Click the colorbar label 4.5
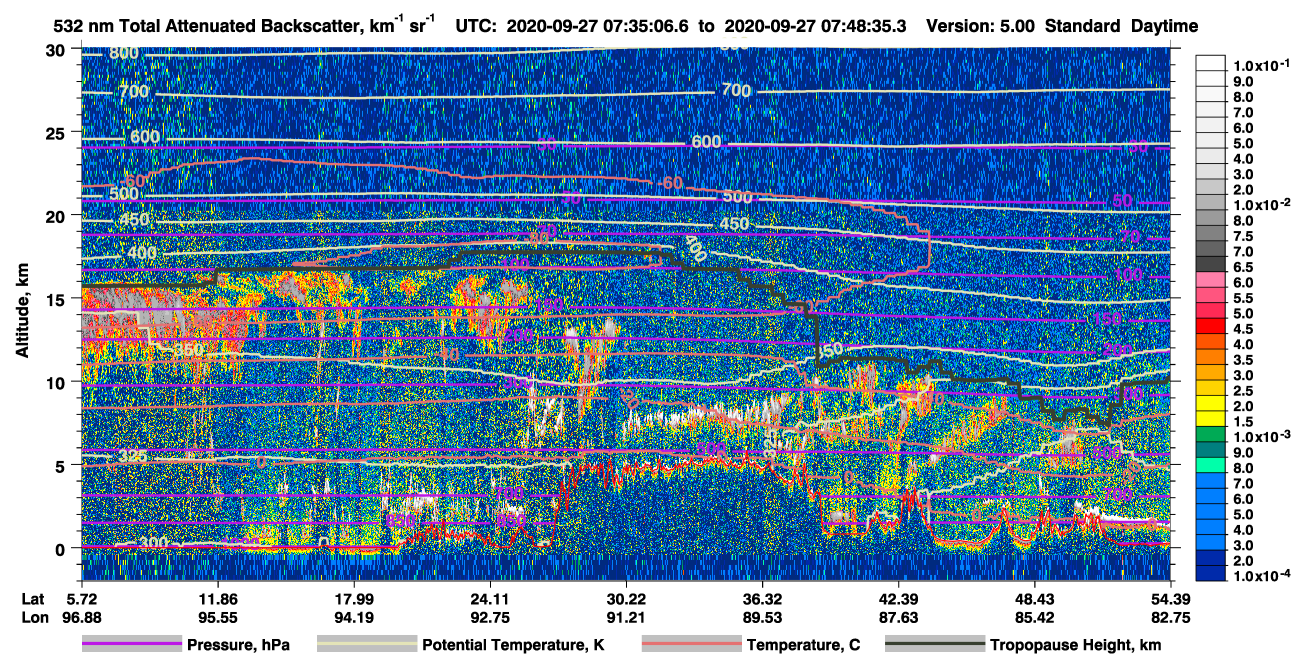The image size is (1300, 667). 1245,328
